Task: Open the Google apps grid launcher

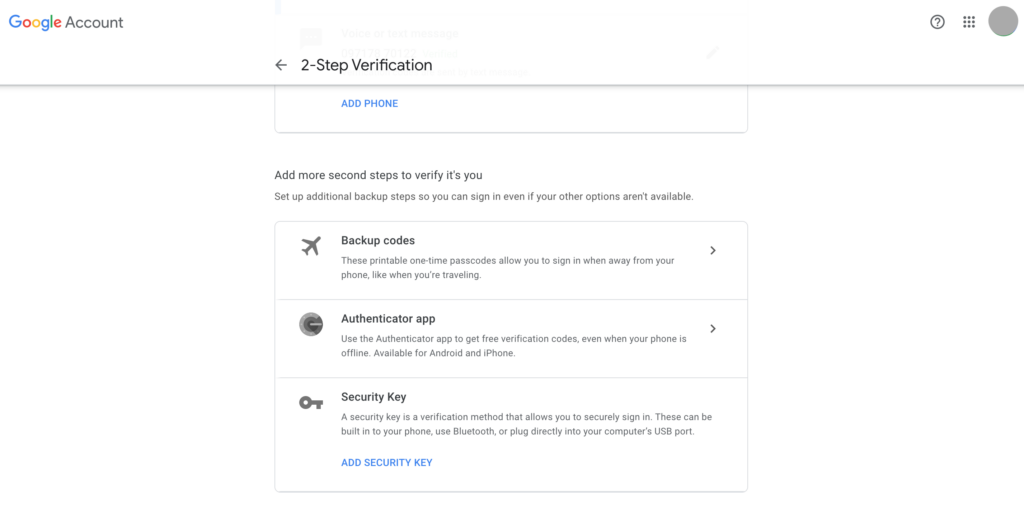Action: [x=969, y=22]
